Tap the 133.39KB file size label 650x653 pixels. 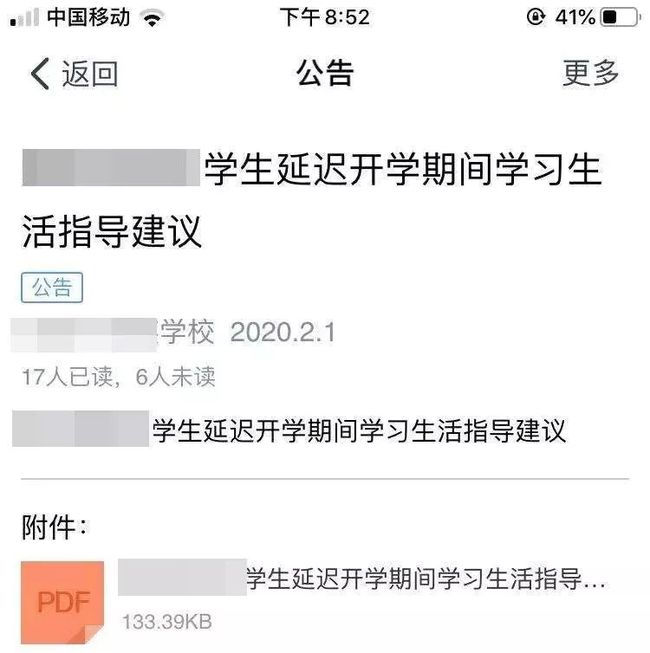click(167, 622)
